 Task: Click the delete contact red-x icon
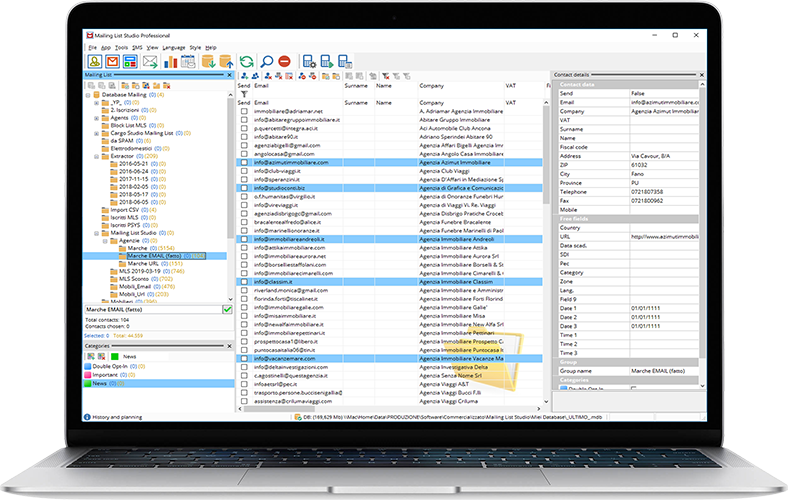coord(268,76)
